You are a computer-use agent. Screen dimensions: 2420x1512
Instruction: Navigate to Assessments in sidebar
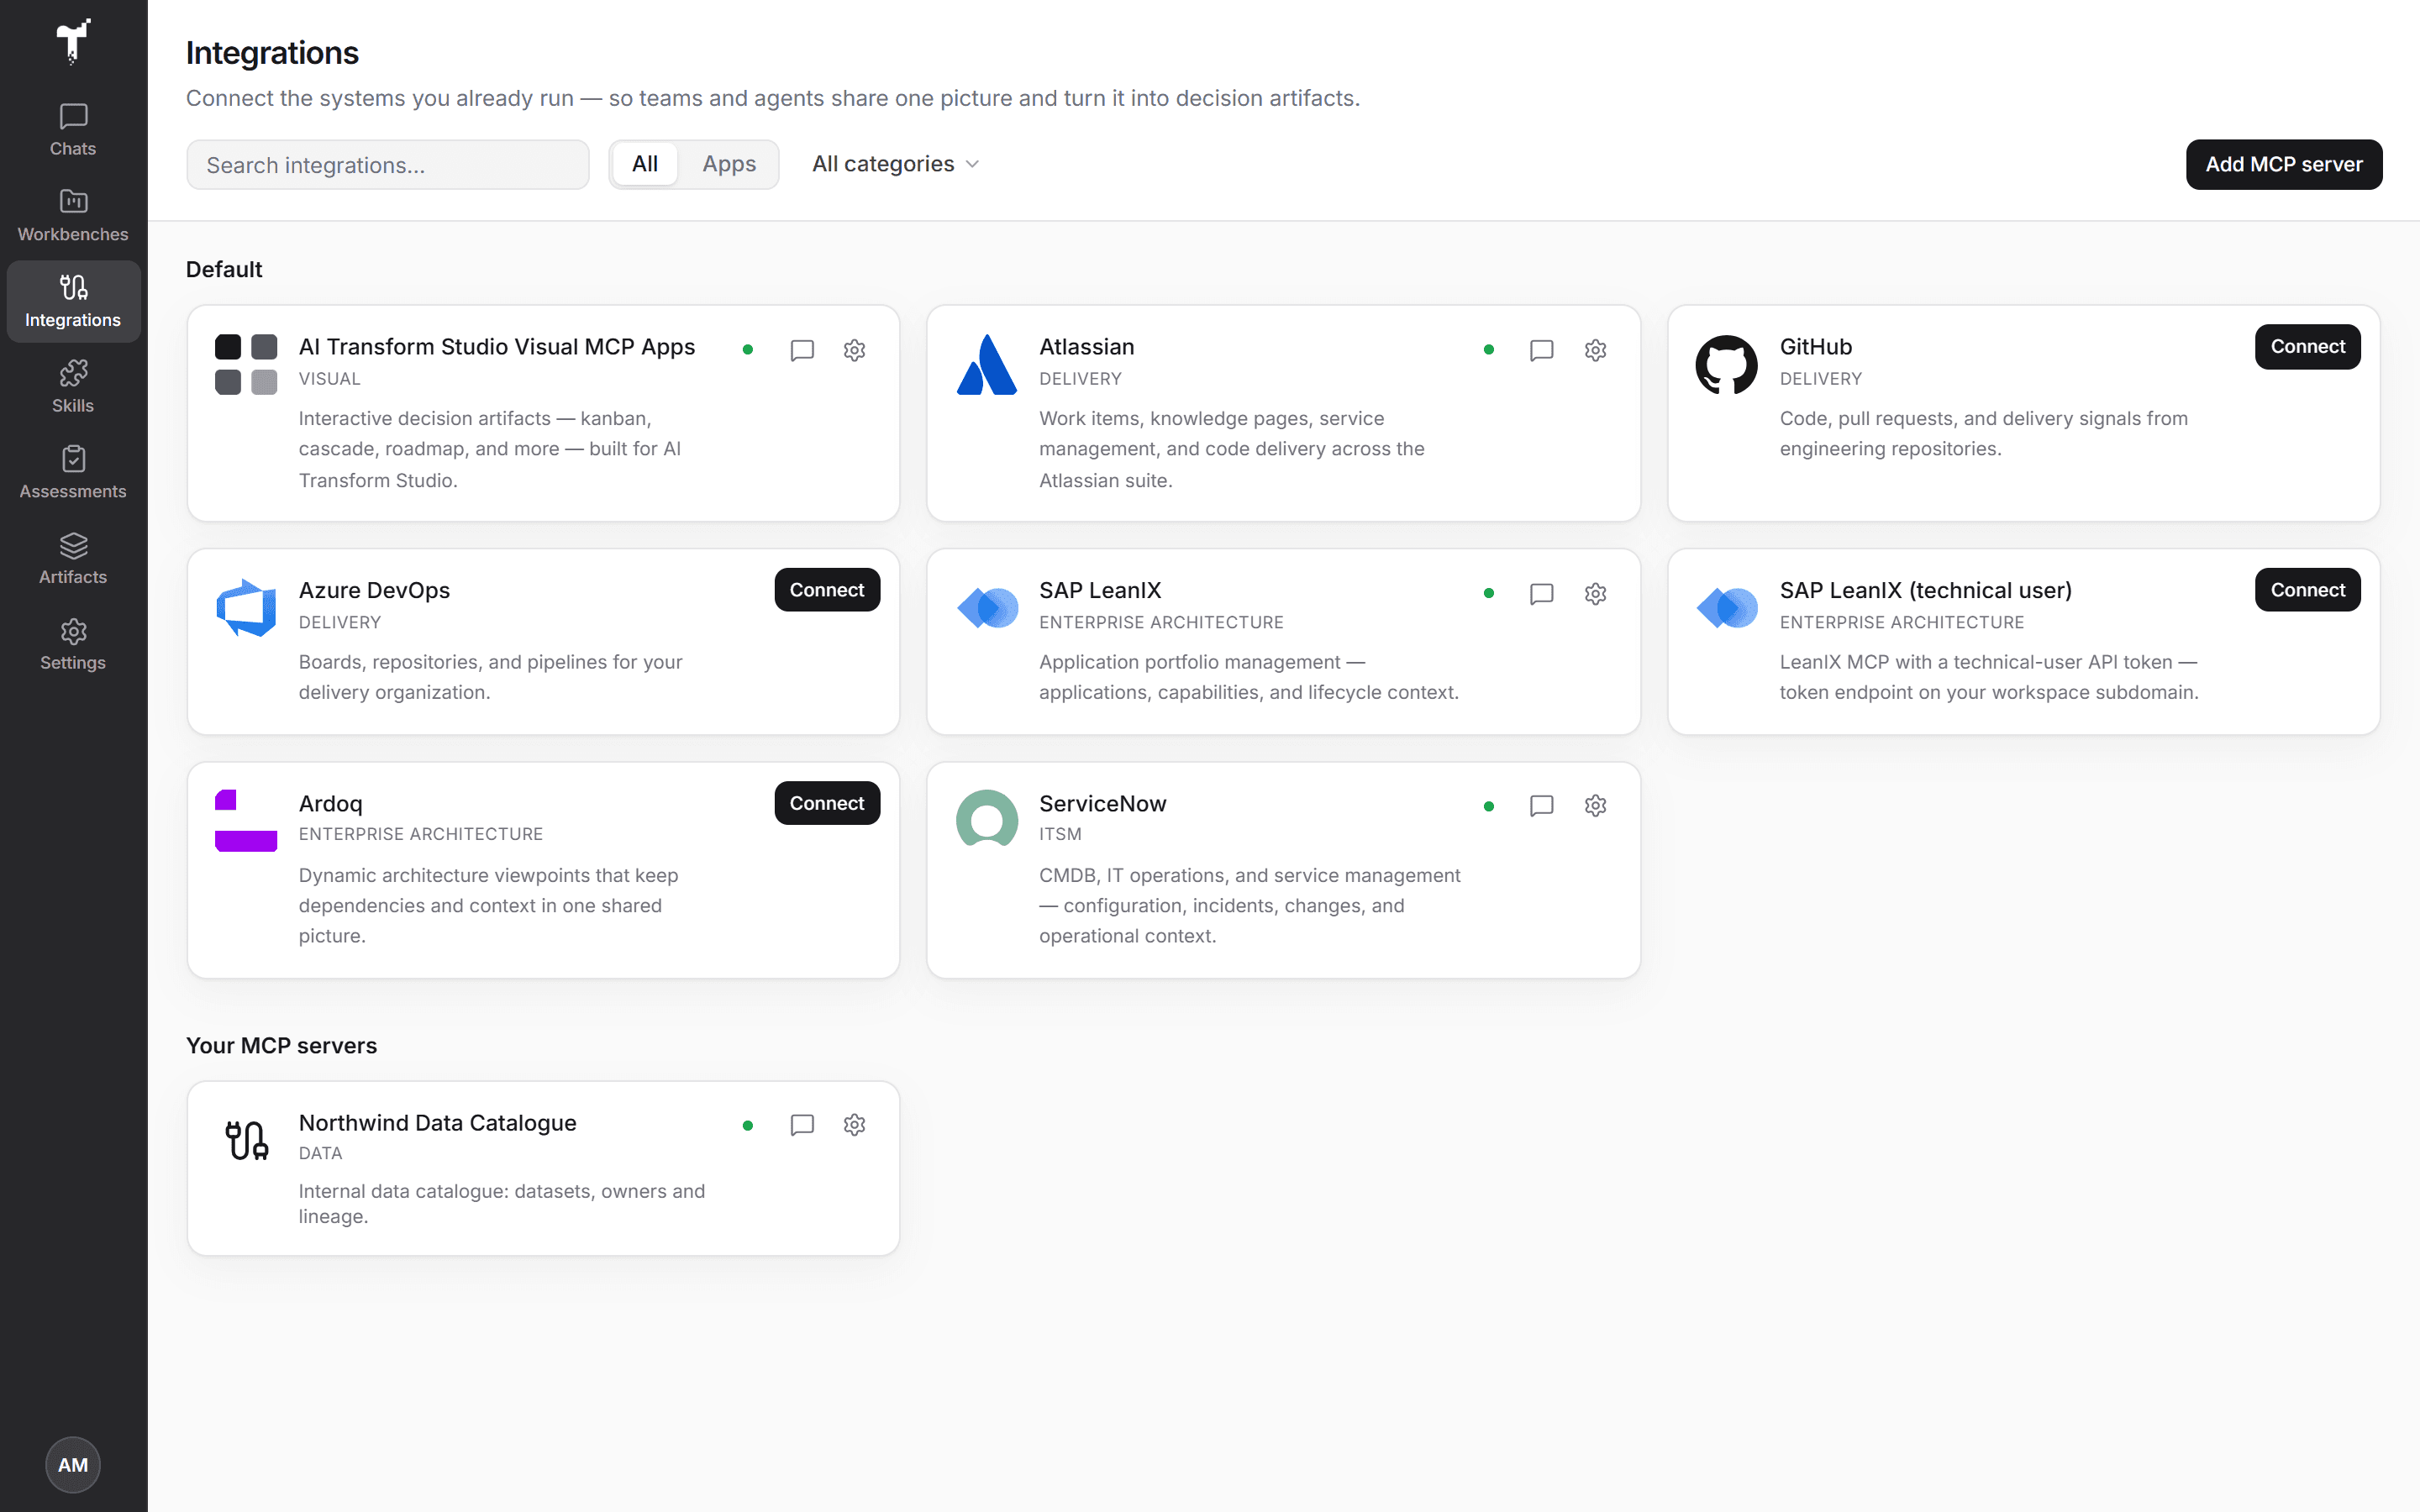[x=73, y=473]
